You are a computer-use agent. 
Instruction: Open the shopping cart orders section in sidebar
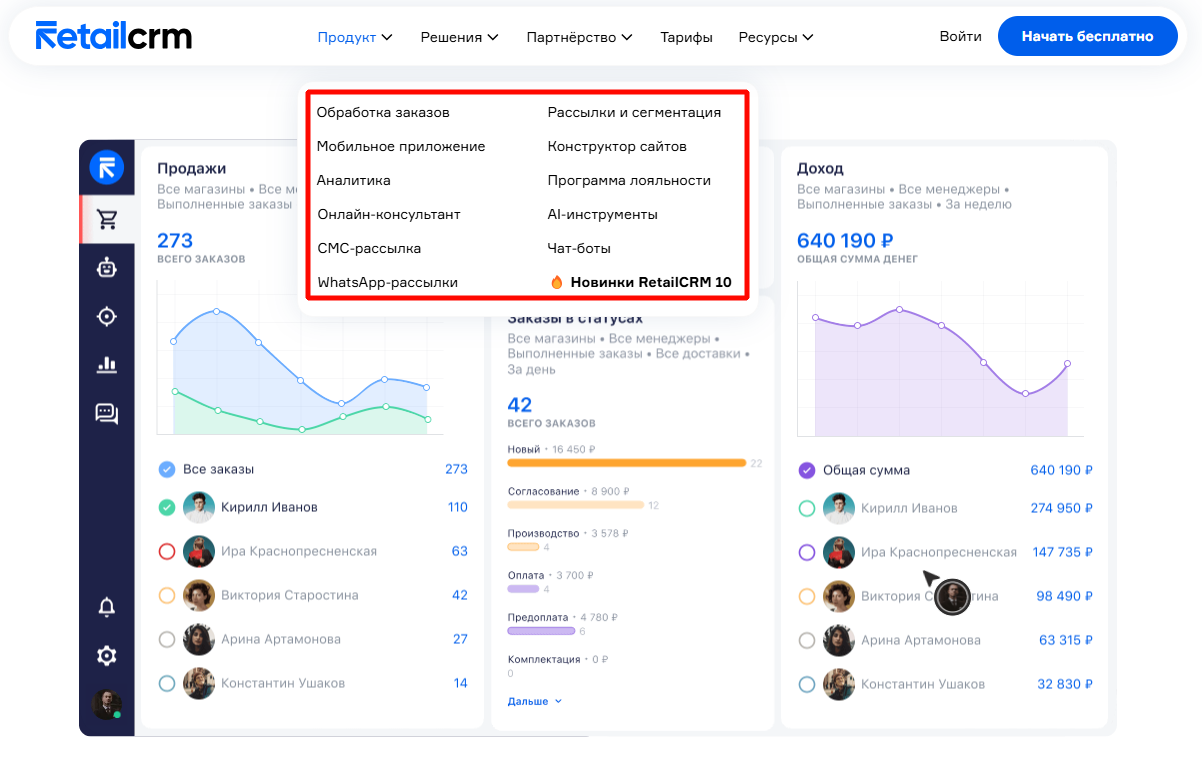pyautogui.click(x=106, y=219)
